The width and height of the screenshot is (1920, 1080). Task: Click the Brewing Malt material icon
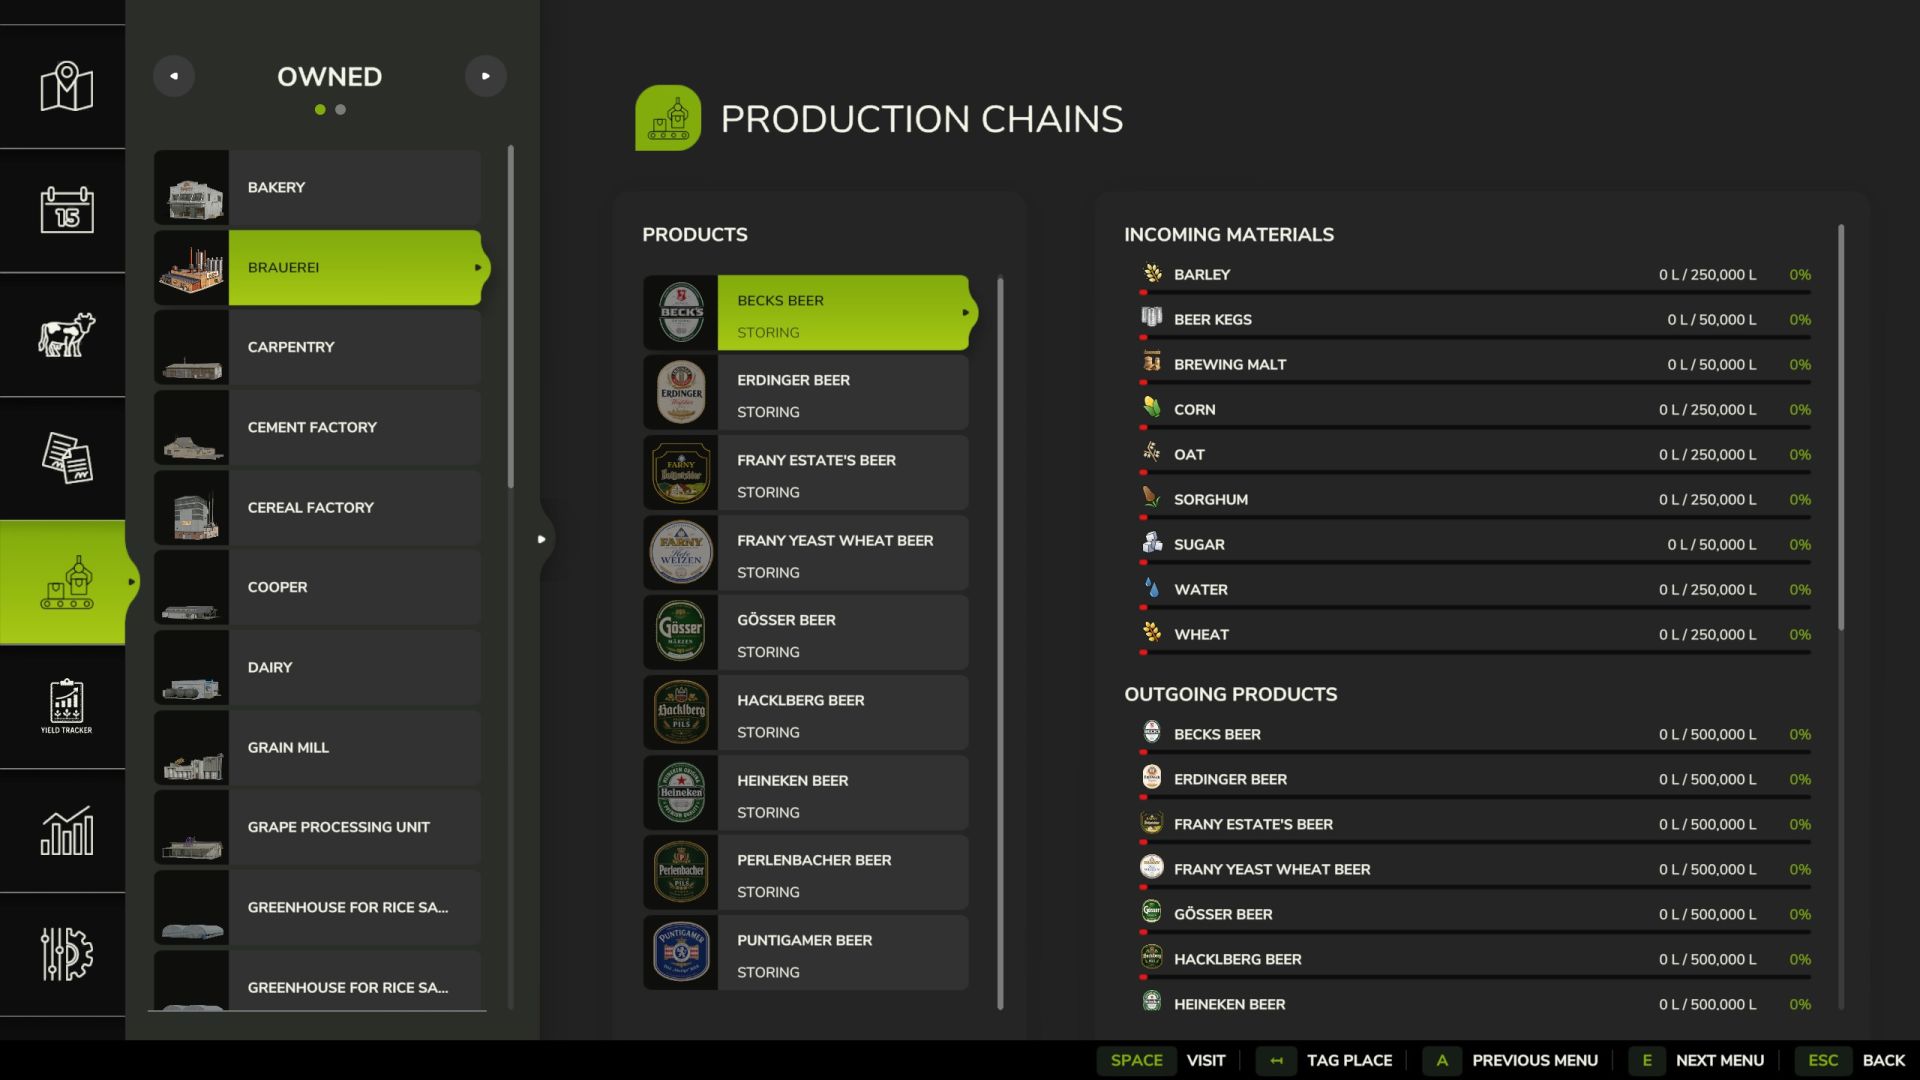tap(1152, 363)
